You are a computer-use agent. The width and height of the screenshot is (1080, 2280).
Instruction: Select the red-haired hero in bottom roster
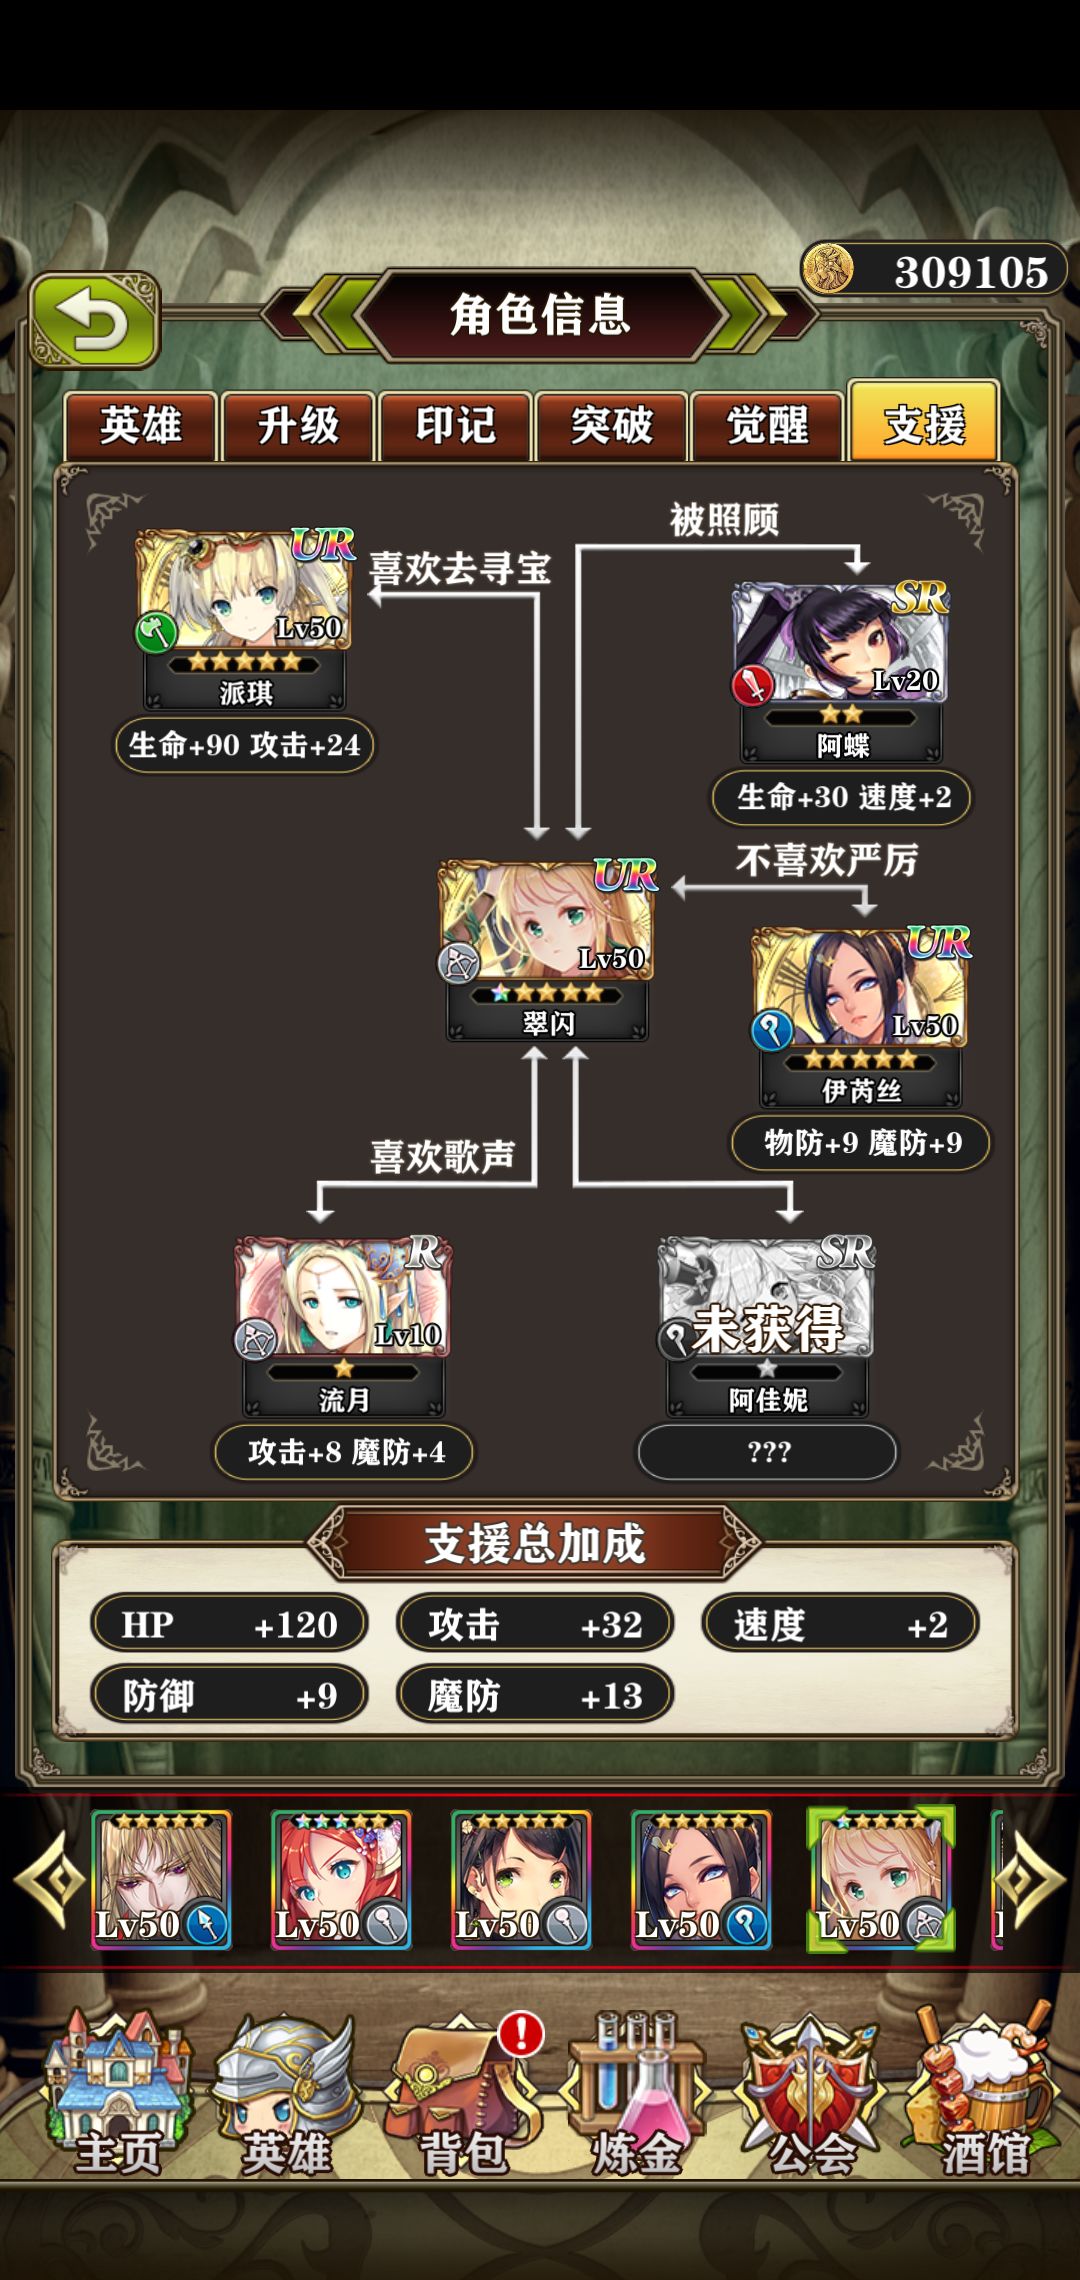click(x=340, y=1879)
